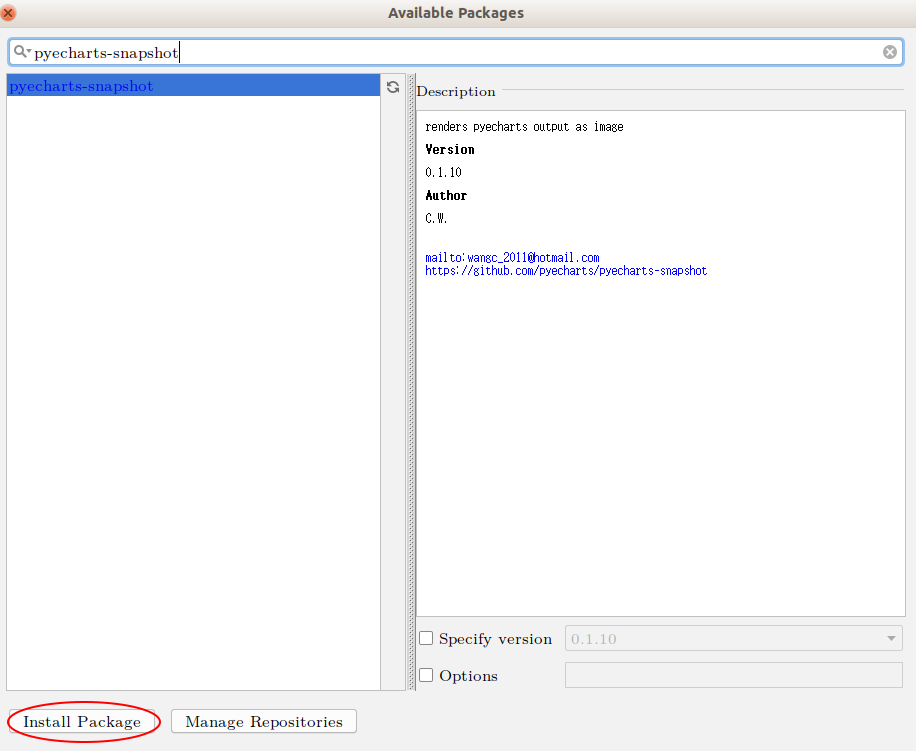
Task: Toggle the Options checkbox
Action: point(426,676)
